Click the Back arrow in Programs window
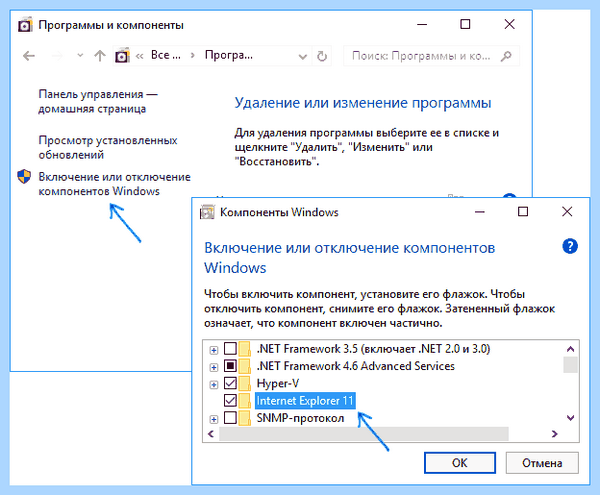 (29, 56)
